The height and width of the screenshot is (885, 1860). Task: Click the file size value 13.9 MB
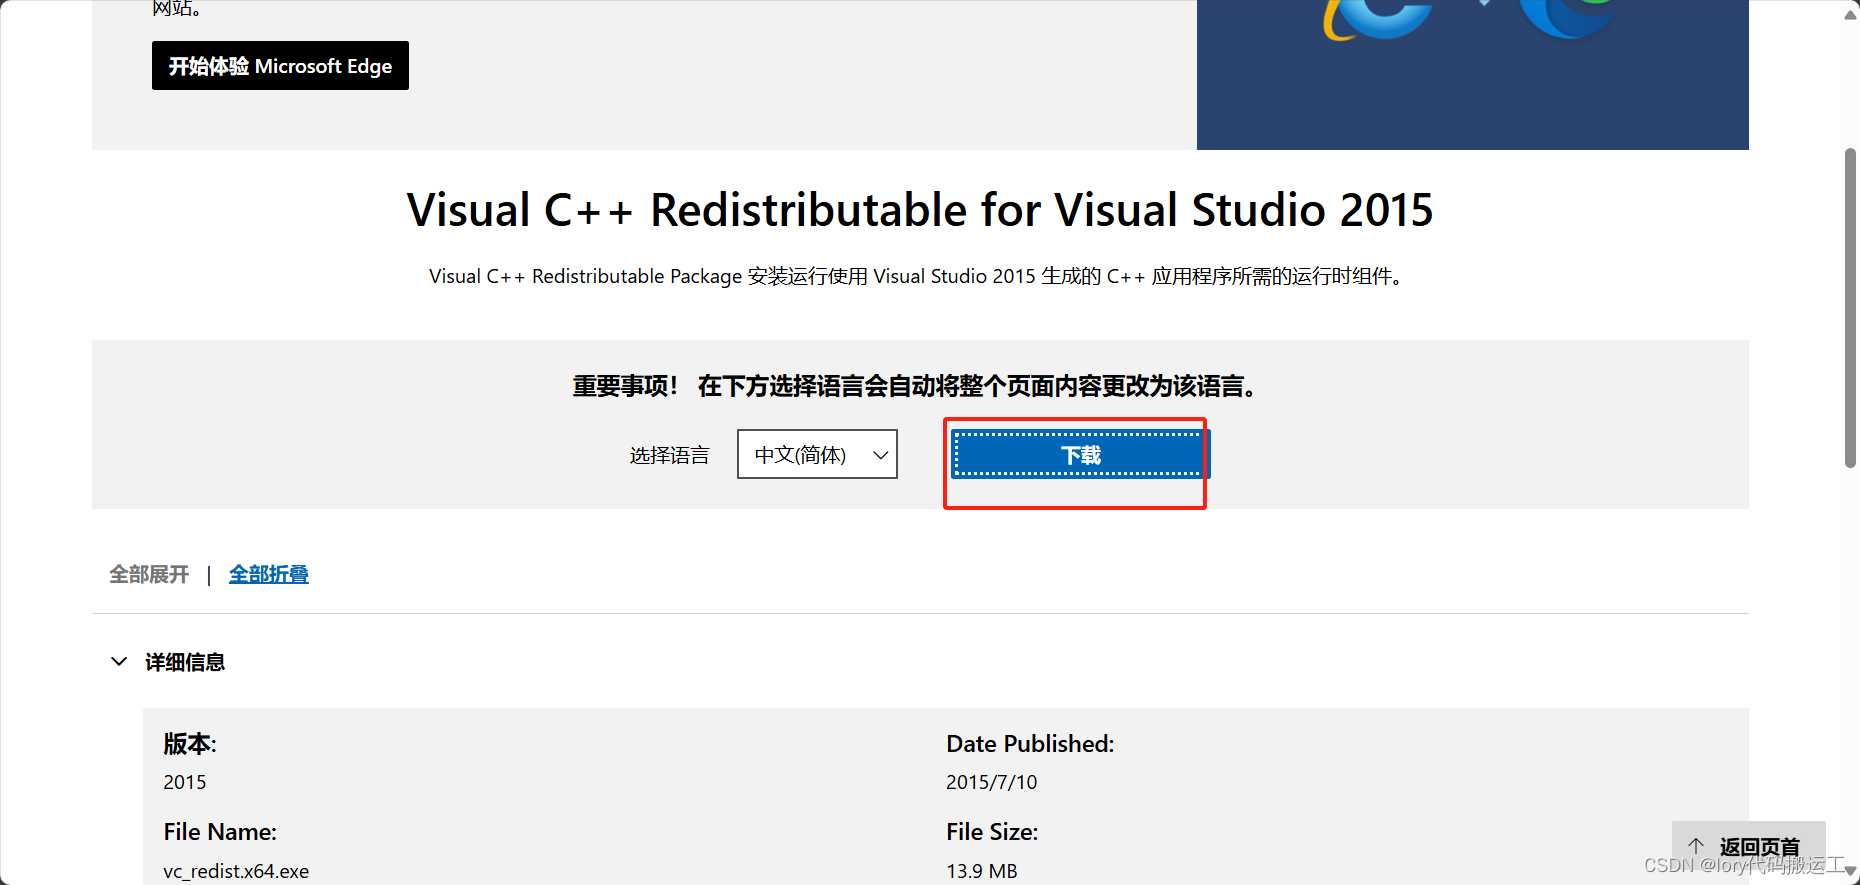click(x=981, y=871)
